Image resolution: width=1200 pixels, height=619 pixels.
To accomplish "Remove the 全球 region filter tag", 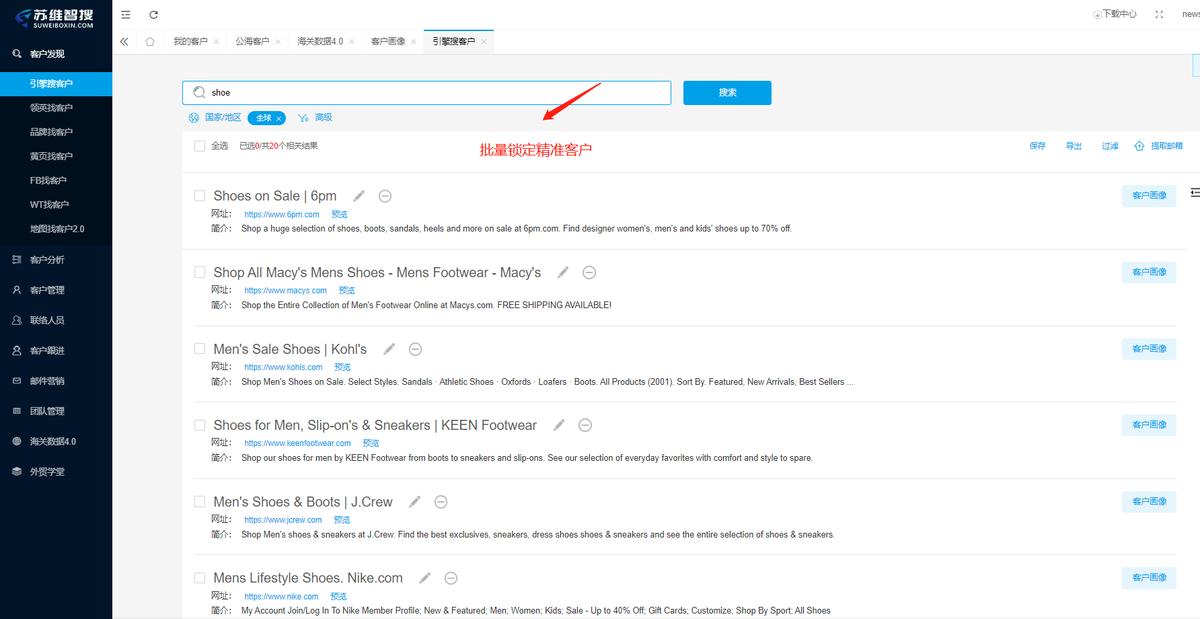I will (x=279, y=118).
